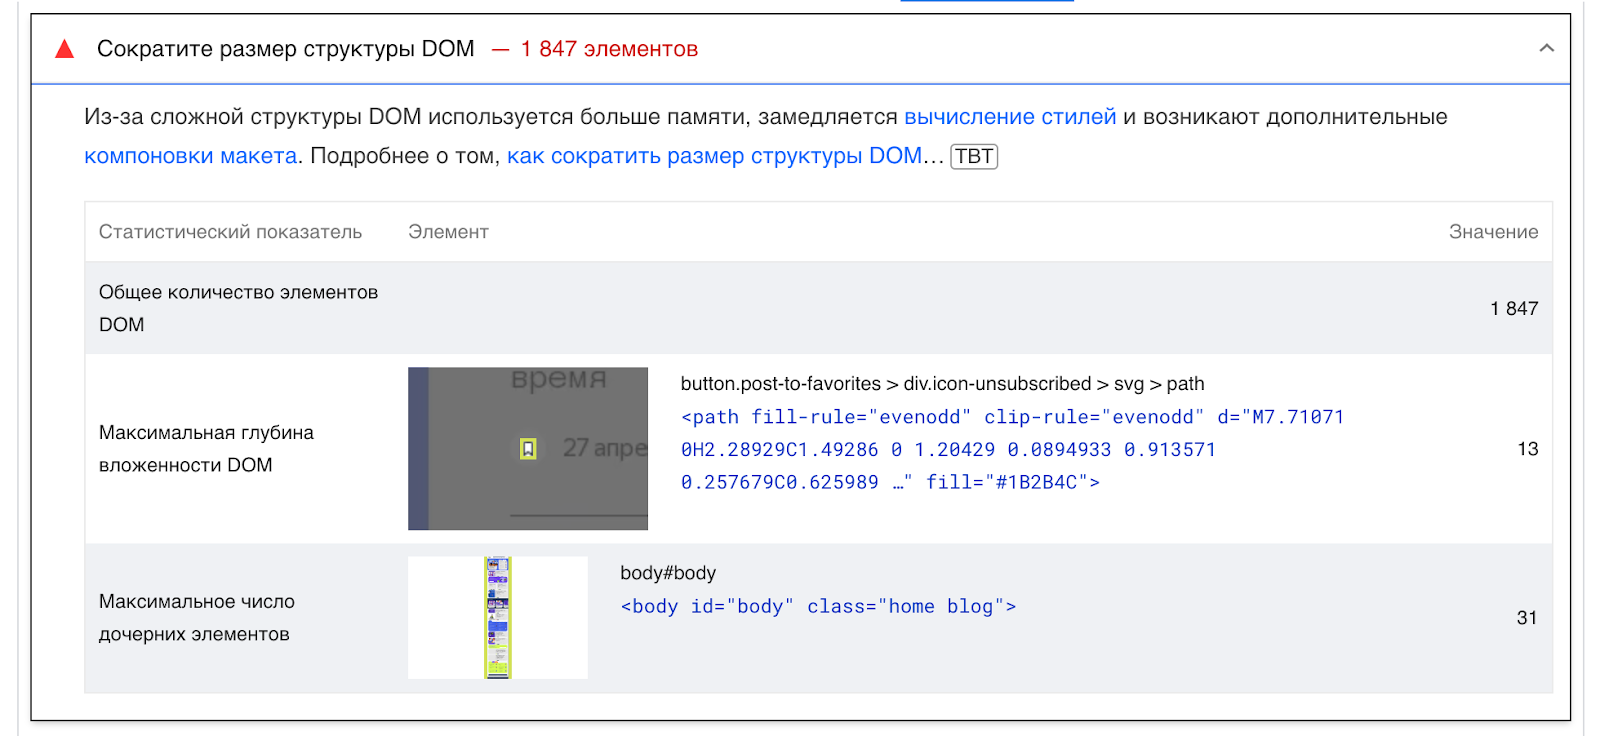Open the 'вычисление стилей' link
Image resolution: width=1600 pixels, height=736 pixels.
tap(1010, 117)
